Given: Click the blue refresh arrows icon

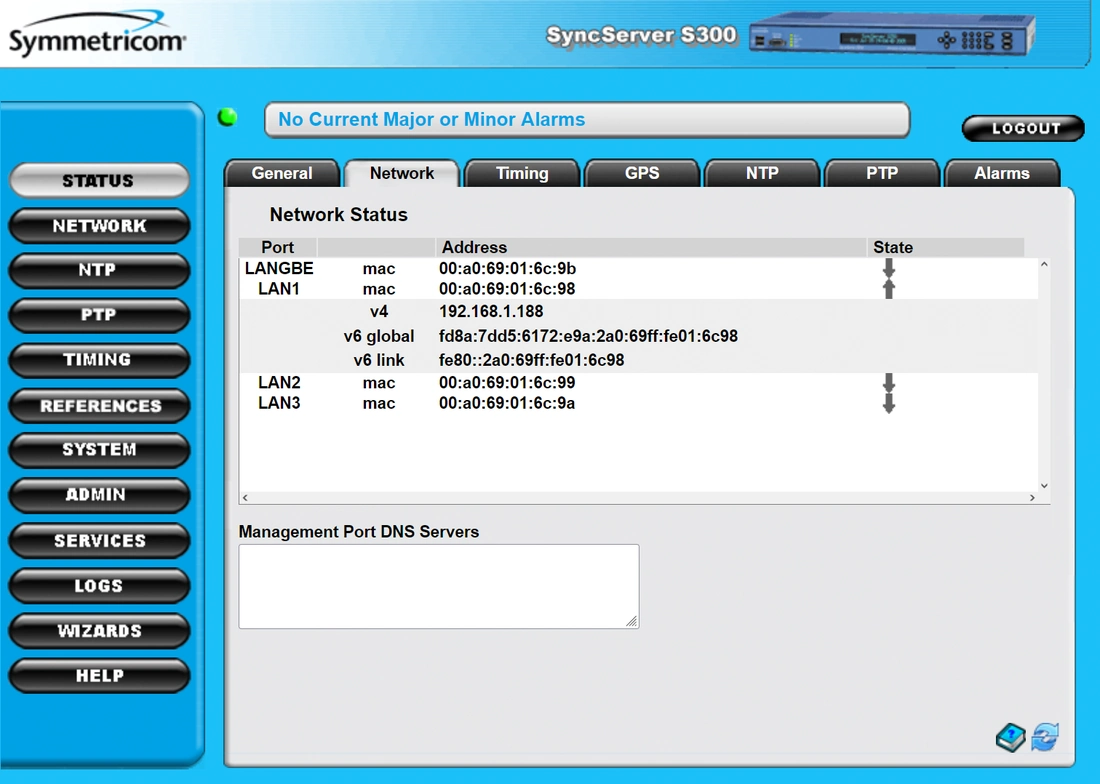Looking at the screenshot, I should coord(1045,738).
